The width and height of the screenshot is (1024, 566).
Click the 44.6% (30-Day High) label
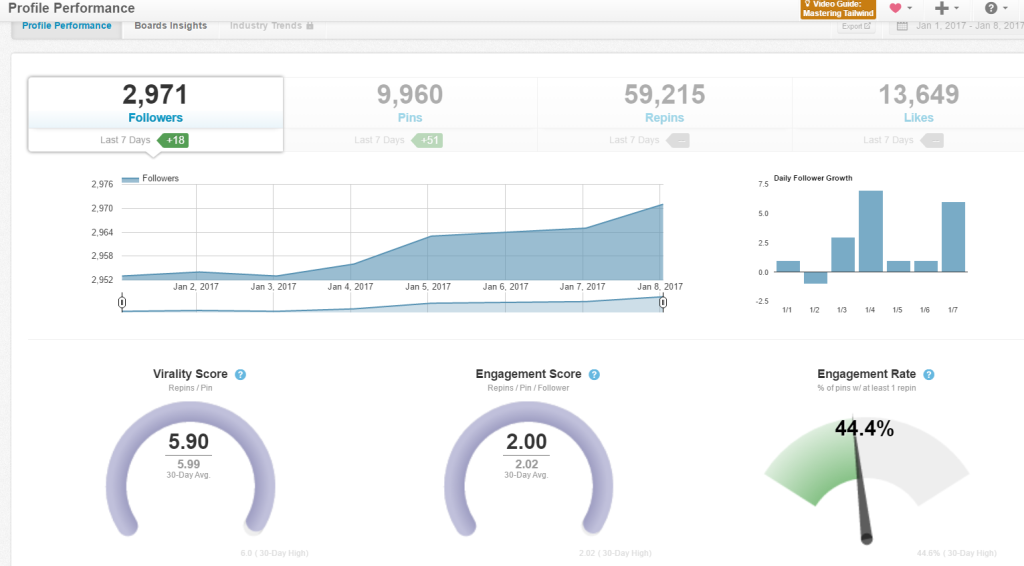[x=957, y=554]
